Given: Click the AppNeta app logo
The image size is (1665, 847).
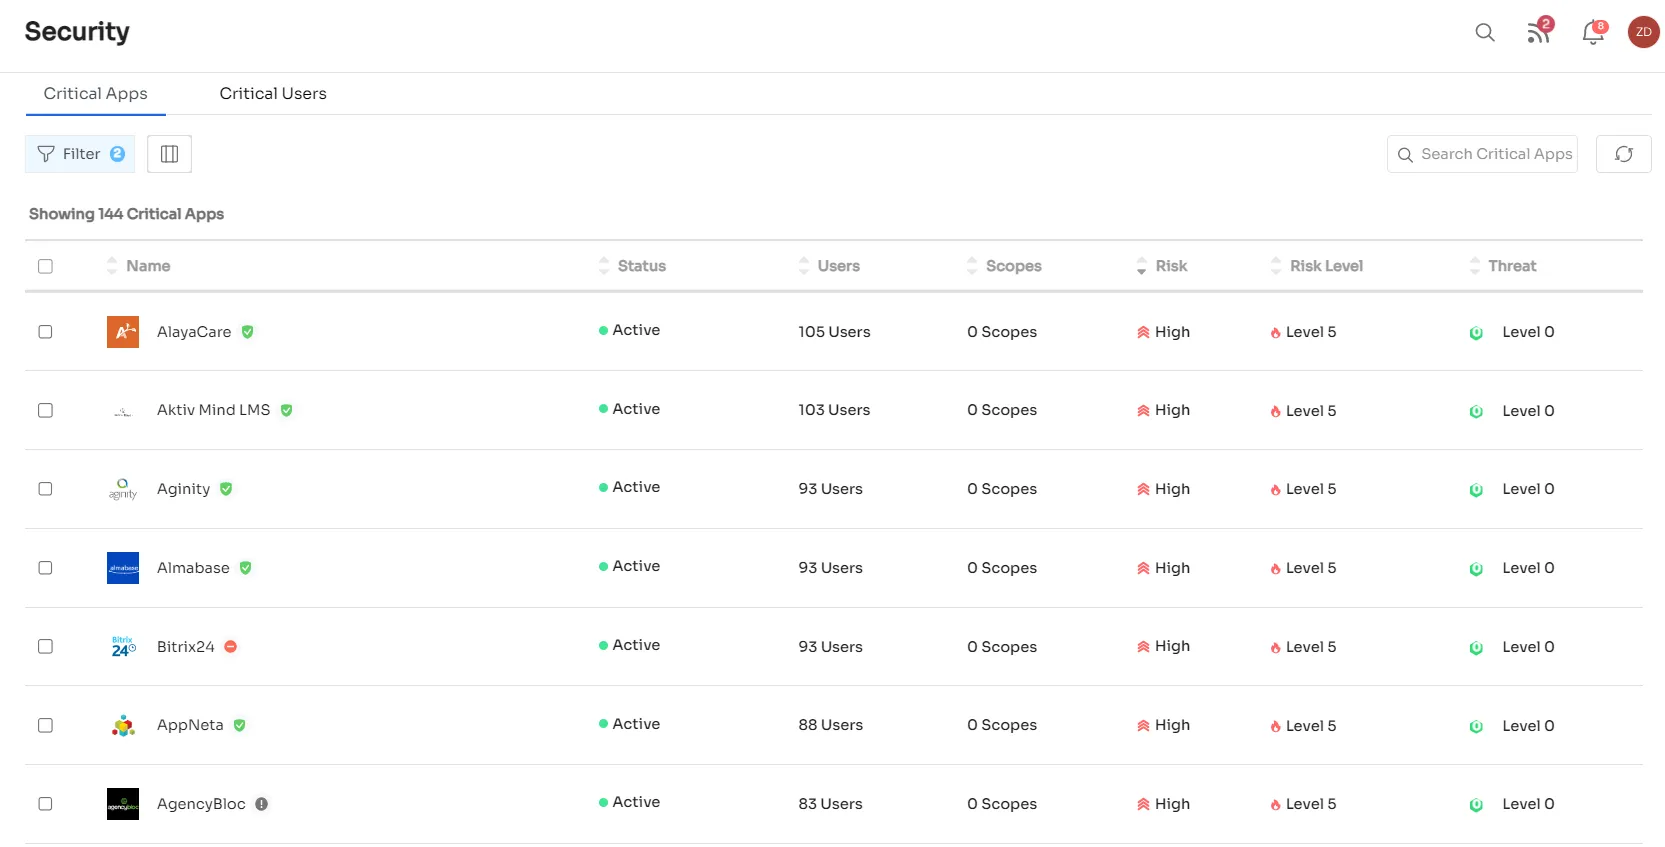Looking at the screenshot, I should pyautogui.click(x=123, y=726).
